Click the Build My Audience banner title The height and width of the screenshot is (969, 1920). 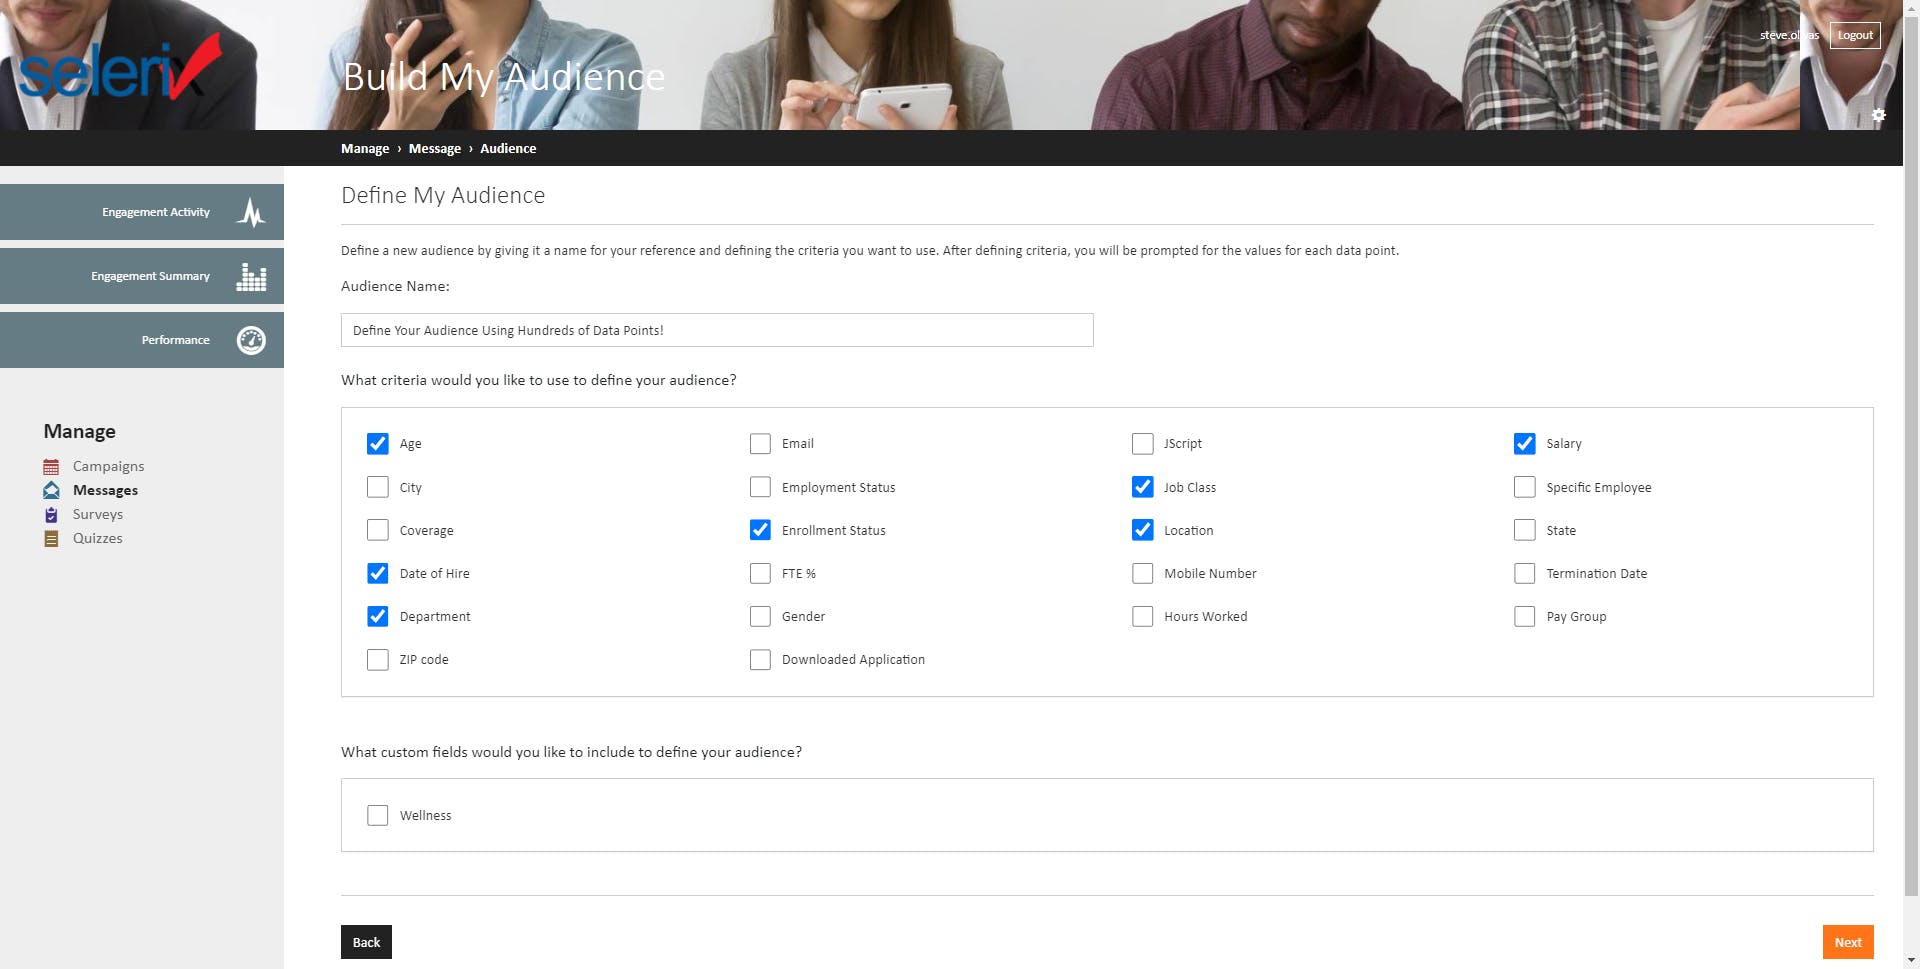(x=504, y=77)
